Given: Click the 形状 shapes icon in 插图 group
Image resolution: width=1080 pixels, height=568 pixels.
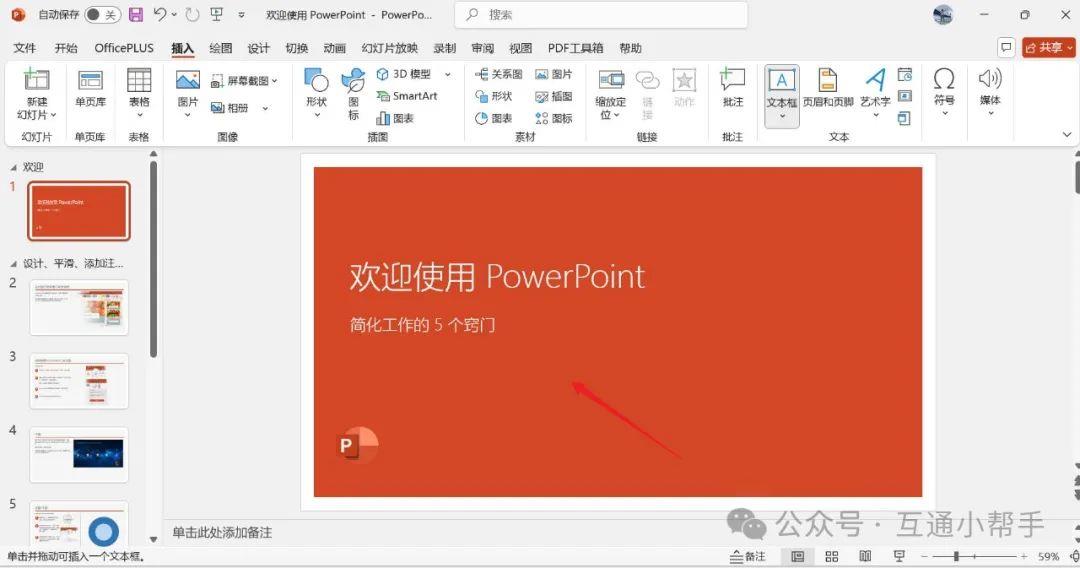Looking at the screenshot, I should point(316,81).
